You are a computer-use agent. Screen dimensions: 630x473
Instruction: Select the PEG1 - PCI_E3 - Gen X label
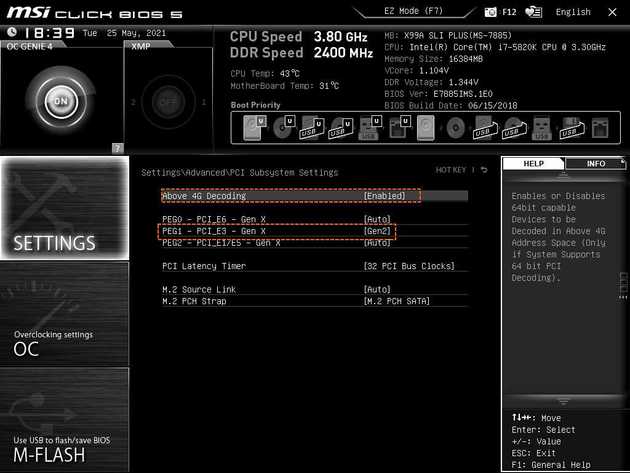point(214,231)
